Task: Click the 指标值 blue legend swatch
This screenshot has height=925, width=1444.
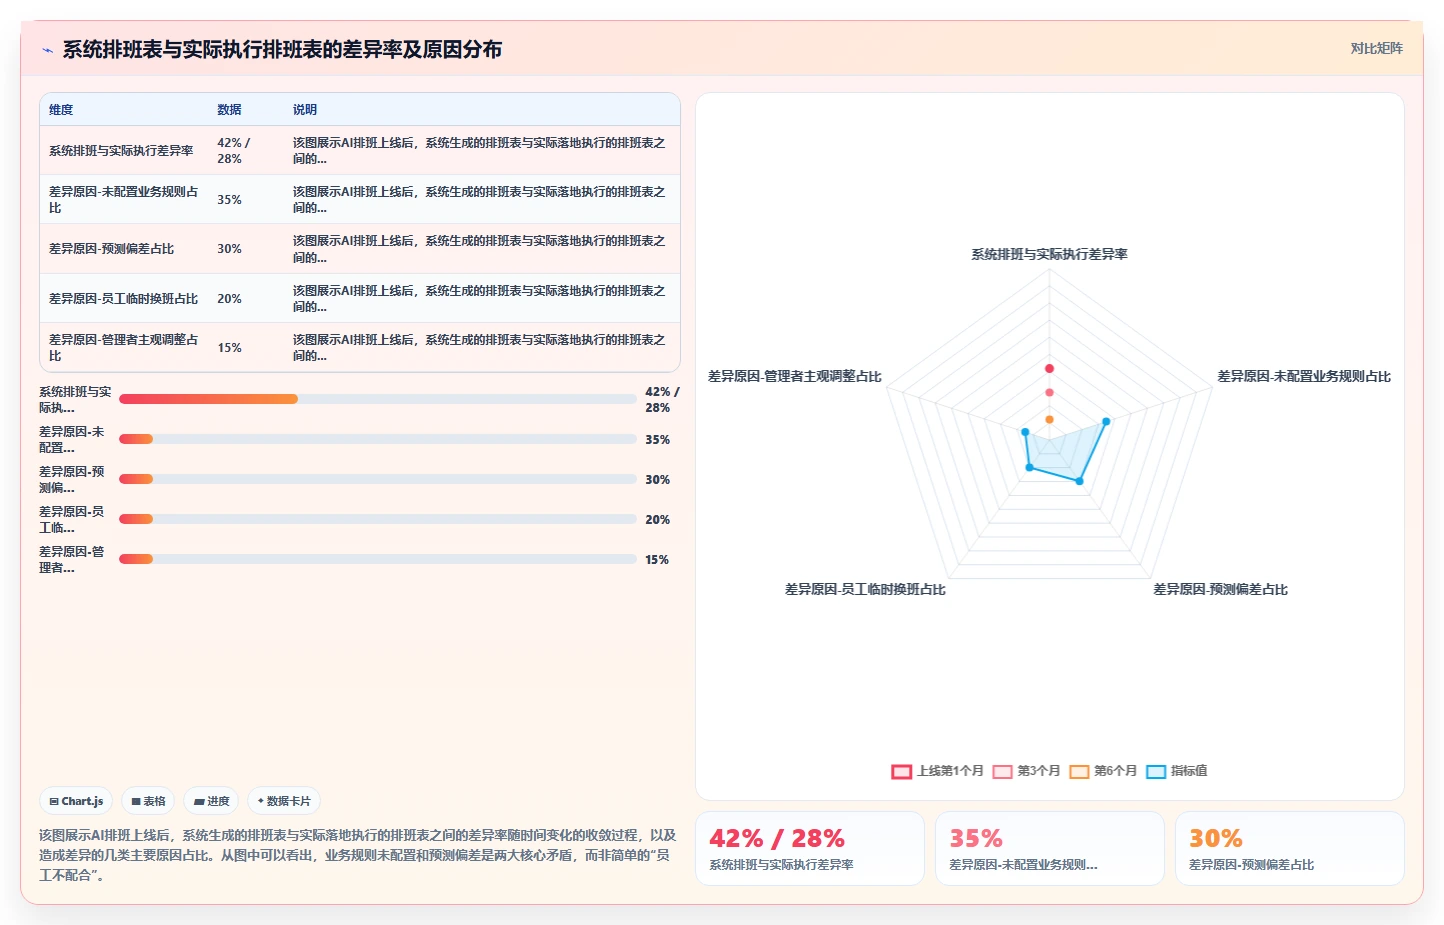Action: pos(1156,772)
